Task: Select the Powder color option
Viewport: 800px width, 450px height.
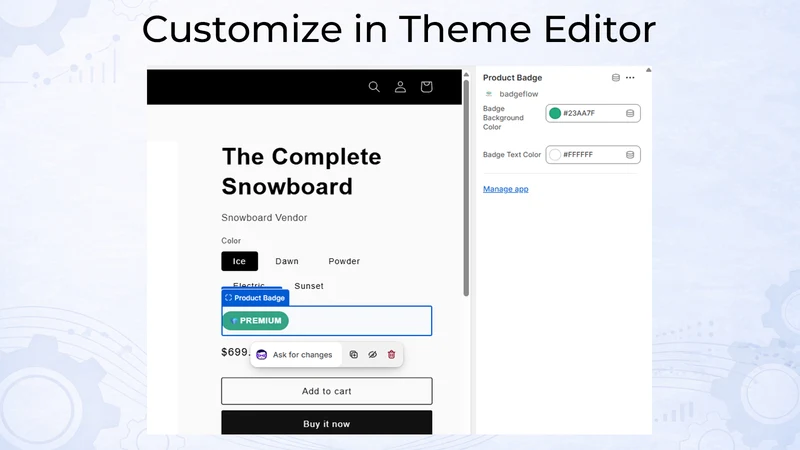Action: pyautogui.click(x=344, y=261)
